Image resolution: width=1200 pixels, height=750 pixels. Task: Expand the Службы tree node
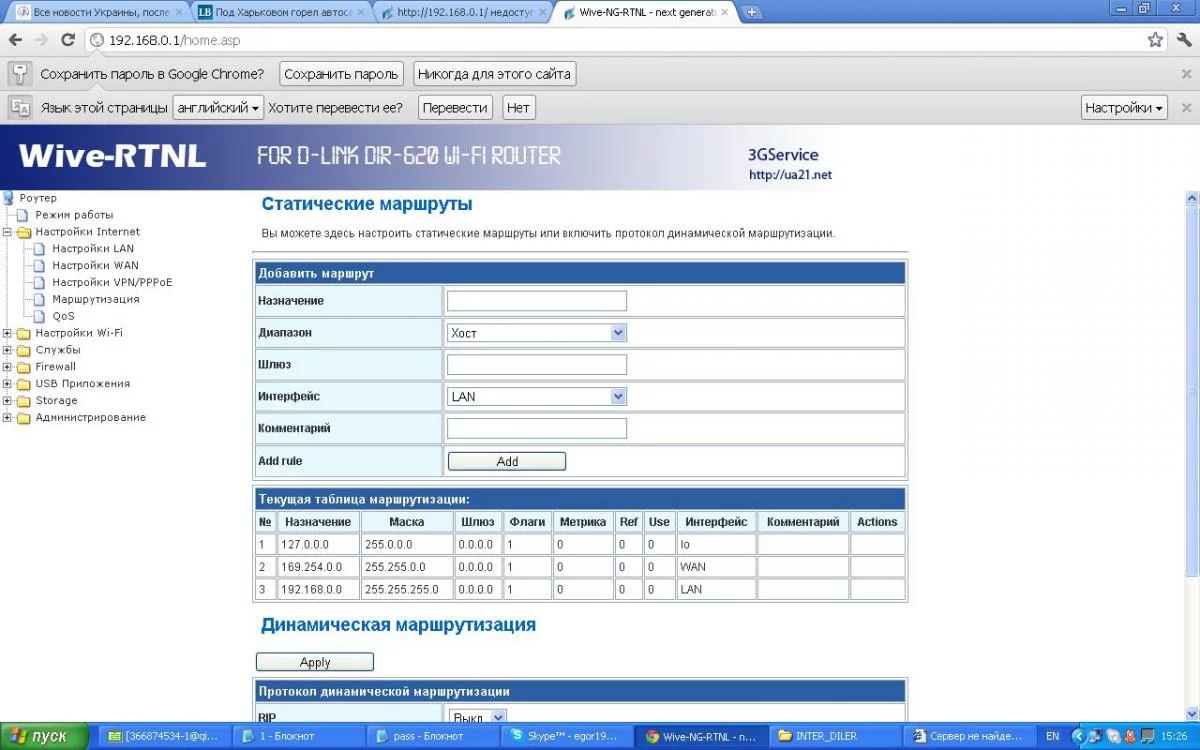(x=8, y=351)
